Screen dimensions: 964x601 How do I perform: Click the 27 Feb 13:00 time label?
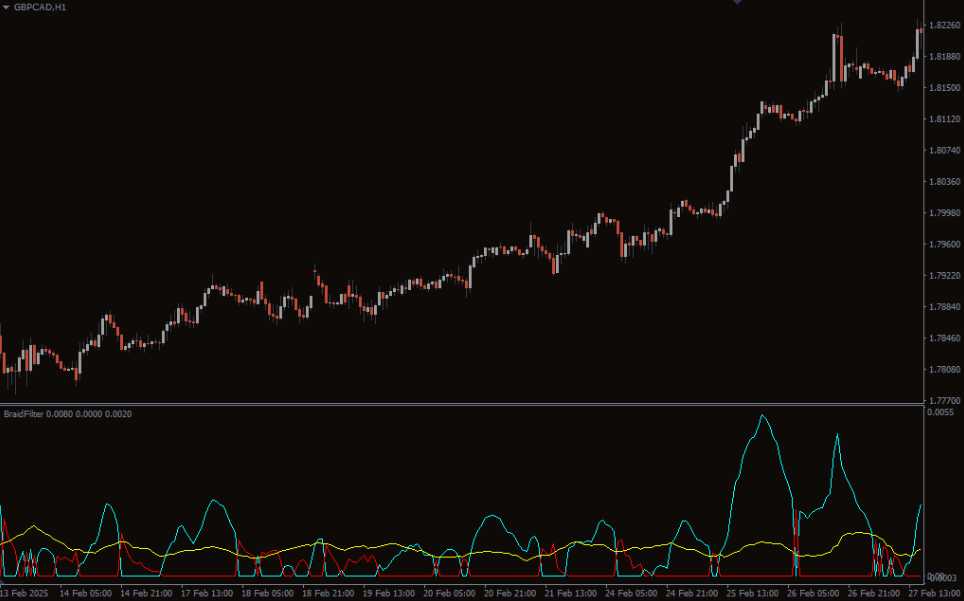pos(934,592)
